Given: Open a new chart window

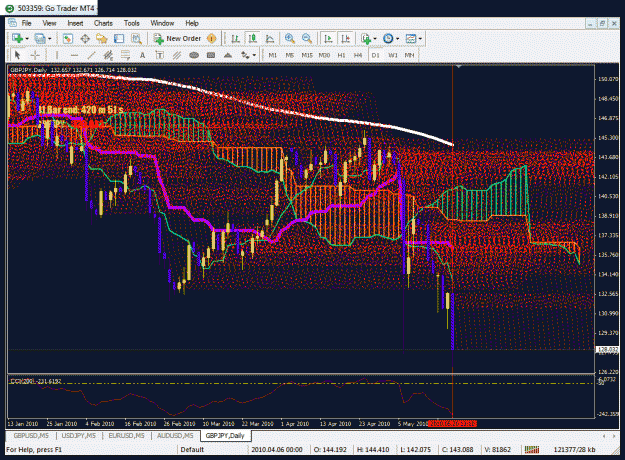Looking at the screenshot, I should click(17, 38).
